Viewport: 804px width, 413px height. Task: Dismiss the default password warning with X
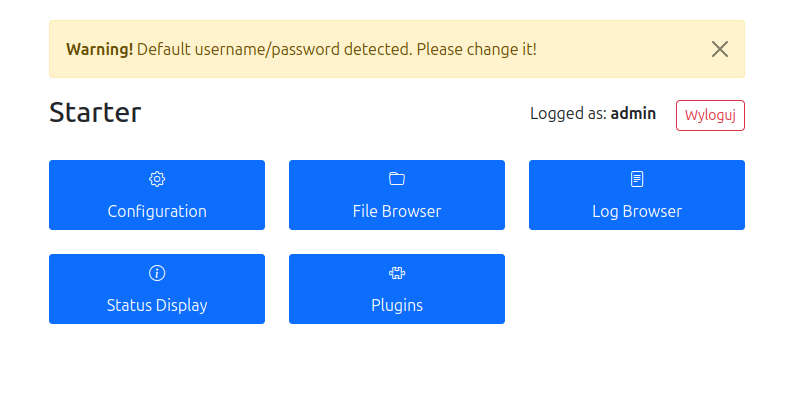(719, 49)
